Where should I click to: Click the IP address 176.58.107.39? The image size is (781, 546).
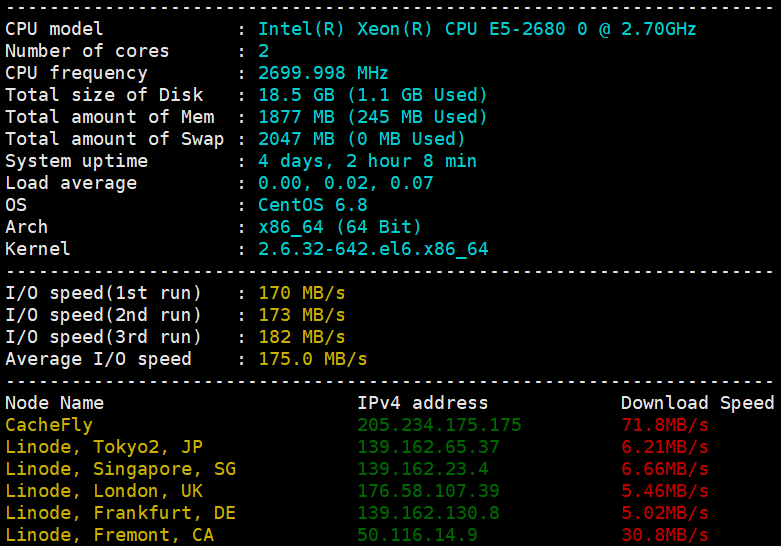[428, 491]
